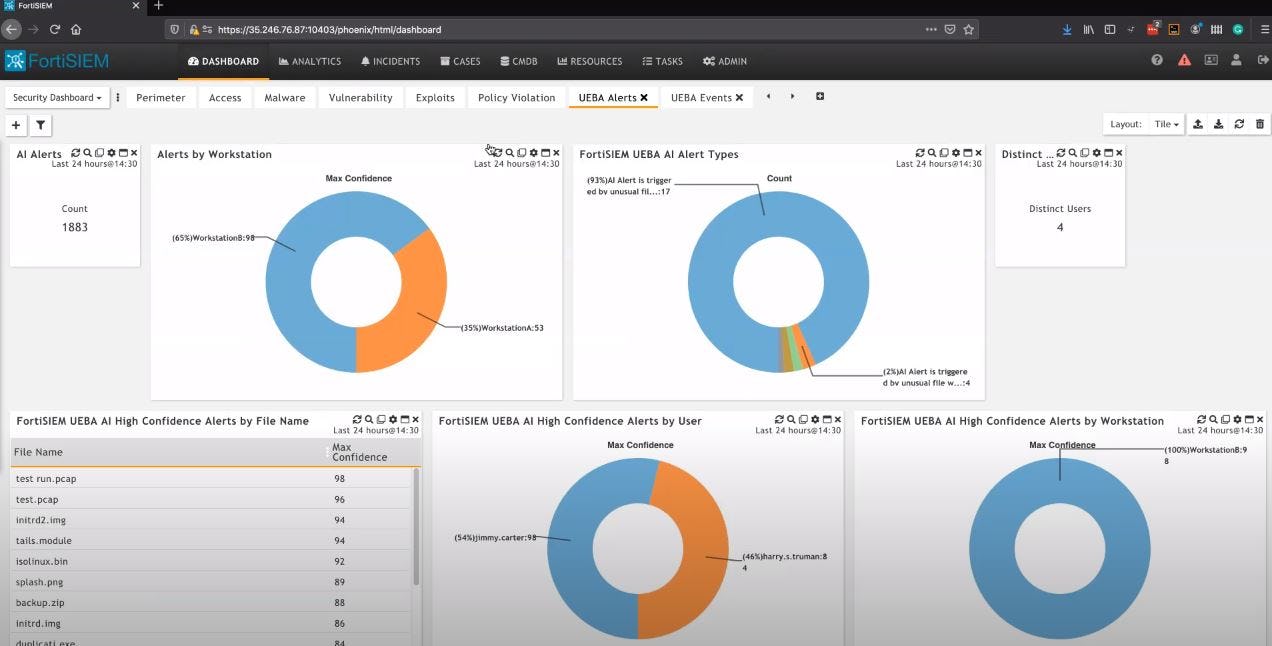Close the UEBA Alerts tab

tap(644, 97)
